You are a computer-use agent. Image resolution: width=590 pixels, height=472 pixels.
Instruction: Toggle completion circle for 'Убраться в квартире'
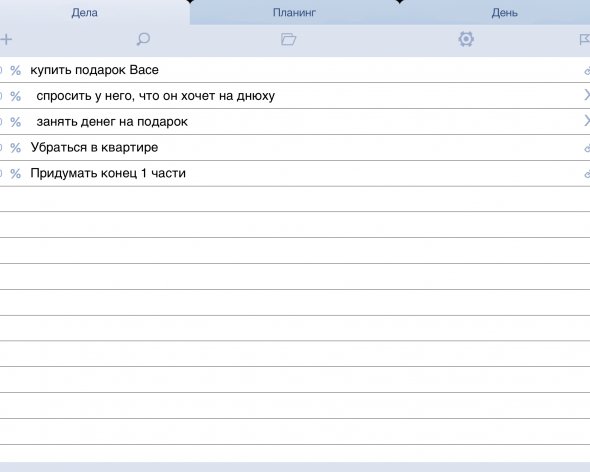(1, 148)
